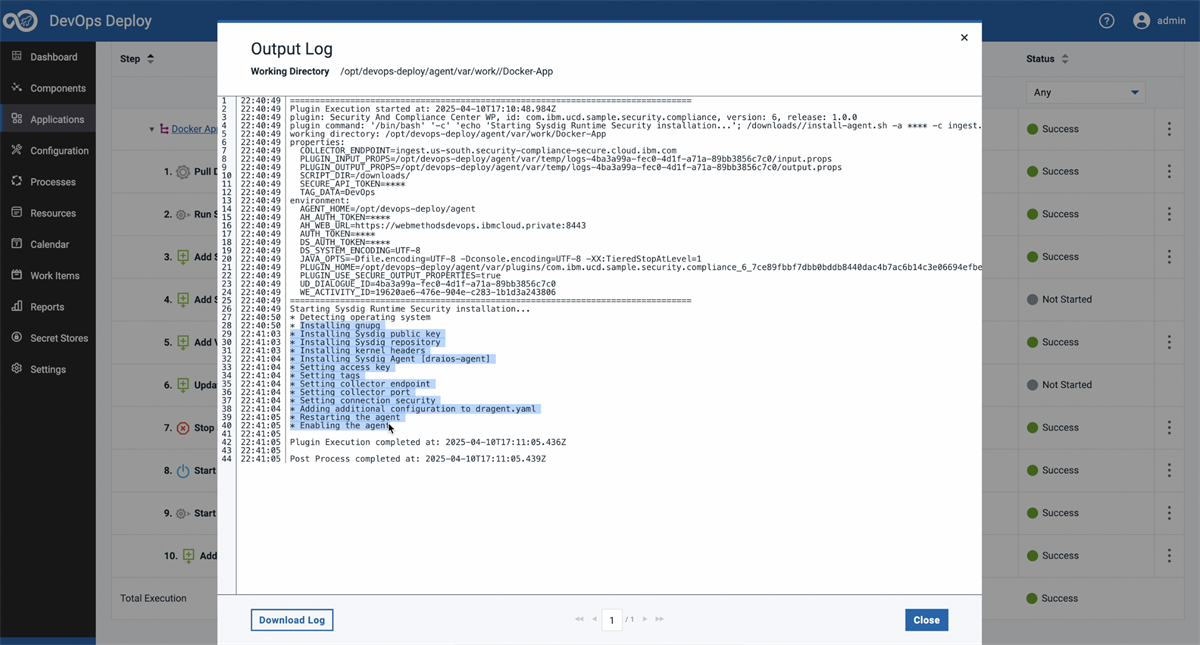Viewport: 1200px width, 645px height.
Task: Click the green add icon of step 4
Action: [183, 299]
